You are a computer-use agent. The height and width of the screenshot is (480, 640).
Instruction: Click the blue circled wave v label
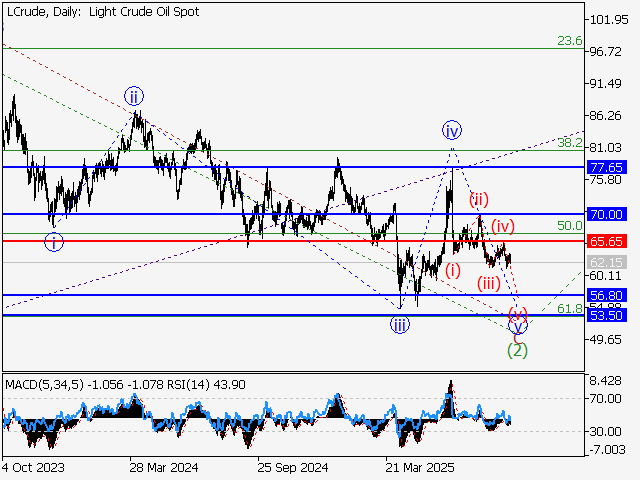pos(517,325)
